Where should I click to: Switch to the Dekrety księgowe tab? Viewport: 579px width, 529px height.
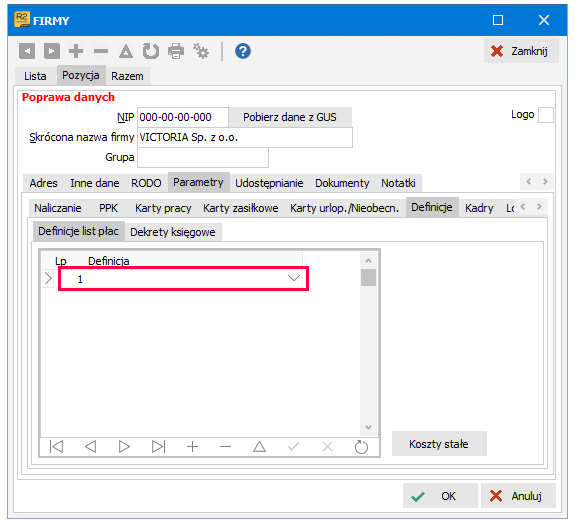173,232
